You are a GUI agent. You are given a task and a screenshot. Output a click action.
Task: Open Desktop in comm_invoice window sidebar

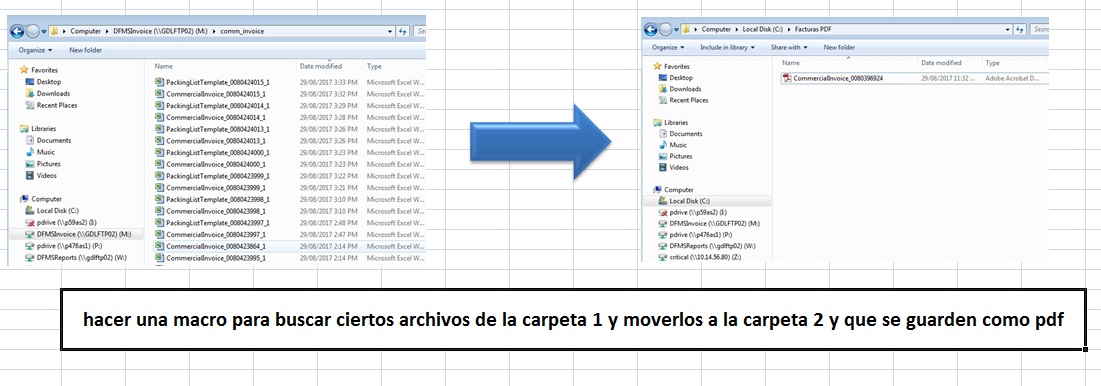48,82
